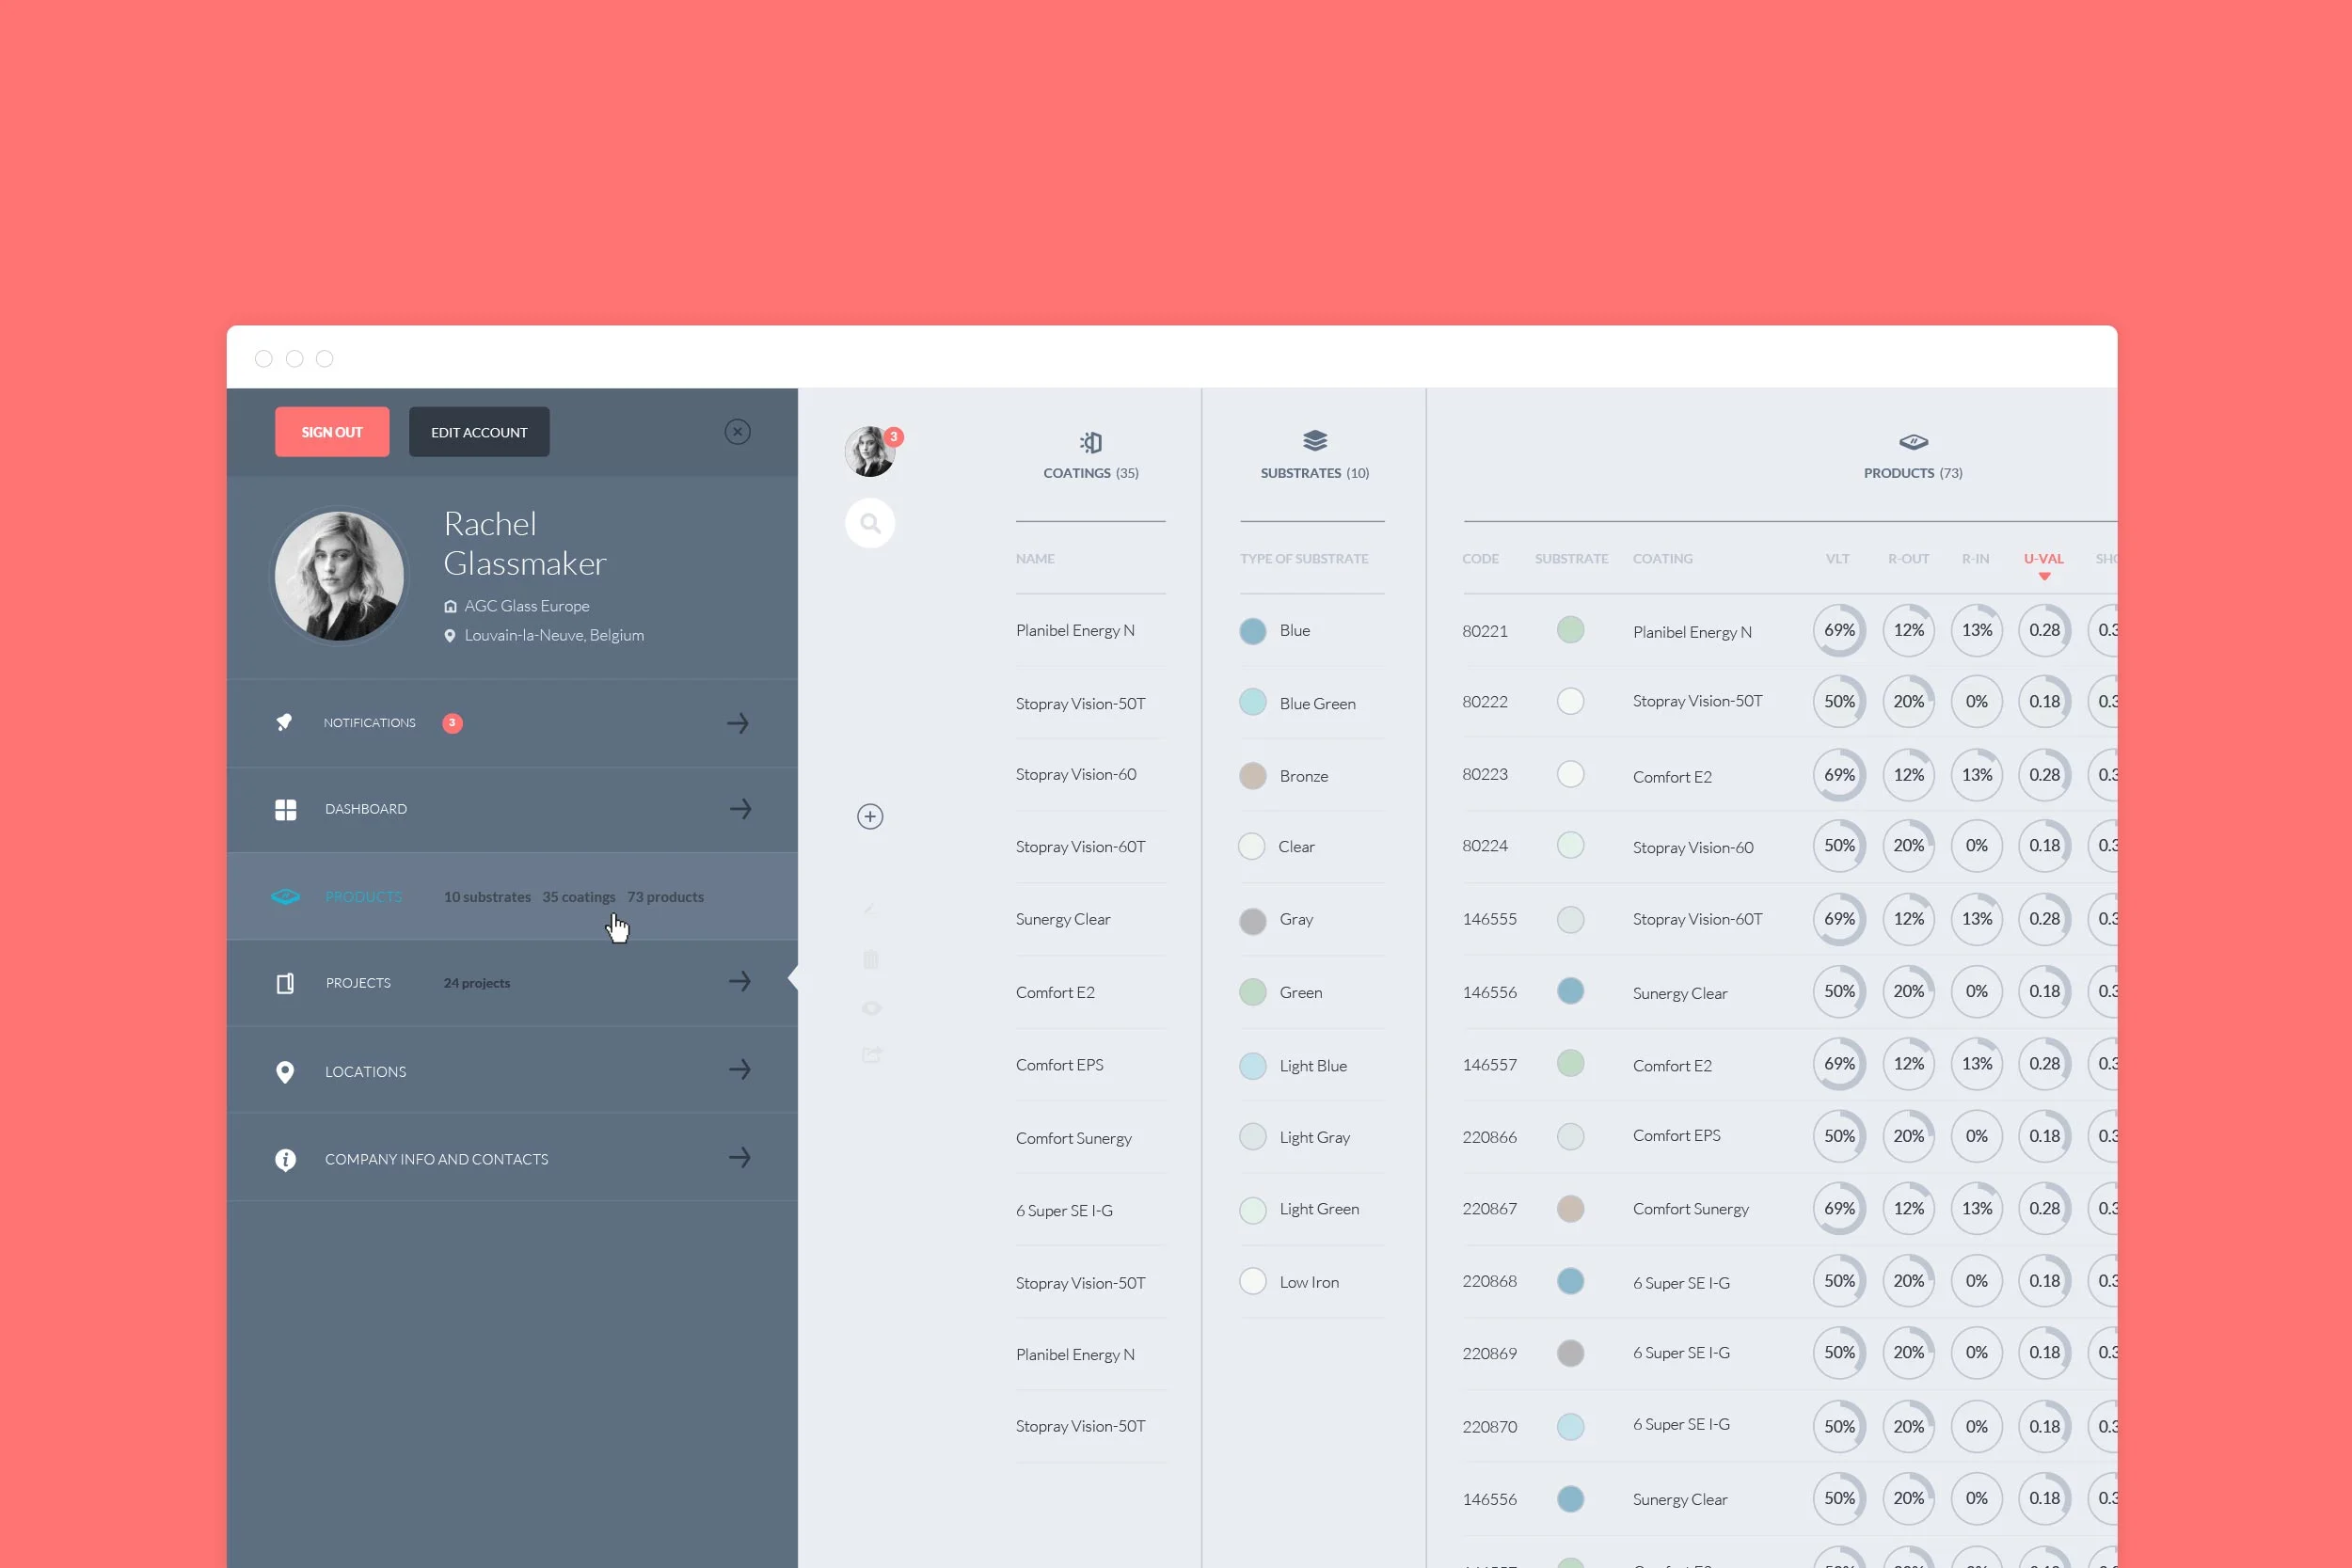Open Notifications menu item

pyautogui.click(x=512, y=723)
